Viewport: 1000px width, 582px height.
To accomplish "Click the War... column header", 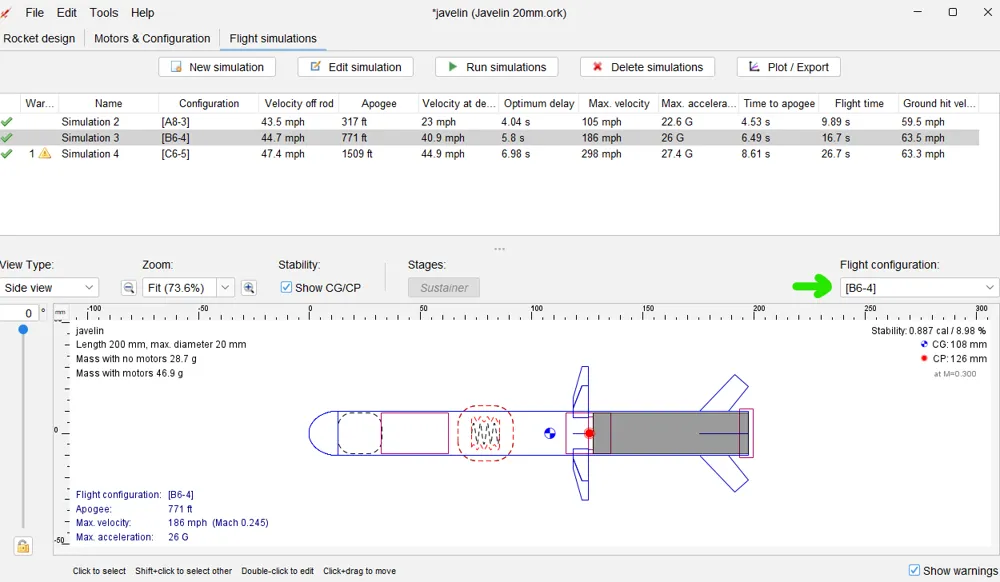I will click(39, 103).
